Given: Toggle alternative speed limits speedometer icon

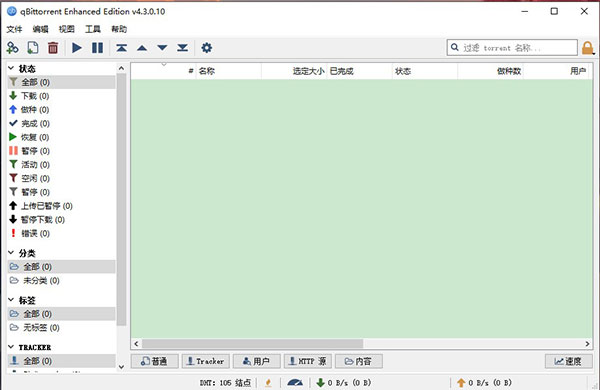Looking at the screenshot, I should 295,382.
